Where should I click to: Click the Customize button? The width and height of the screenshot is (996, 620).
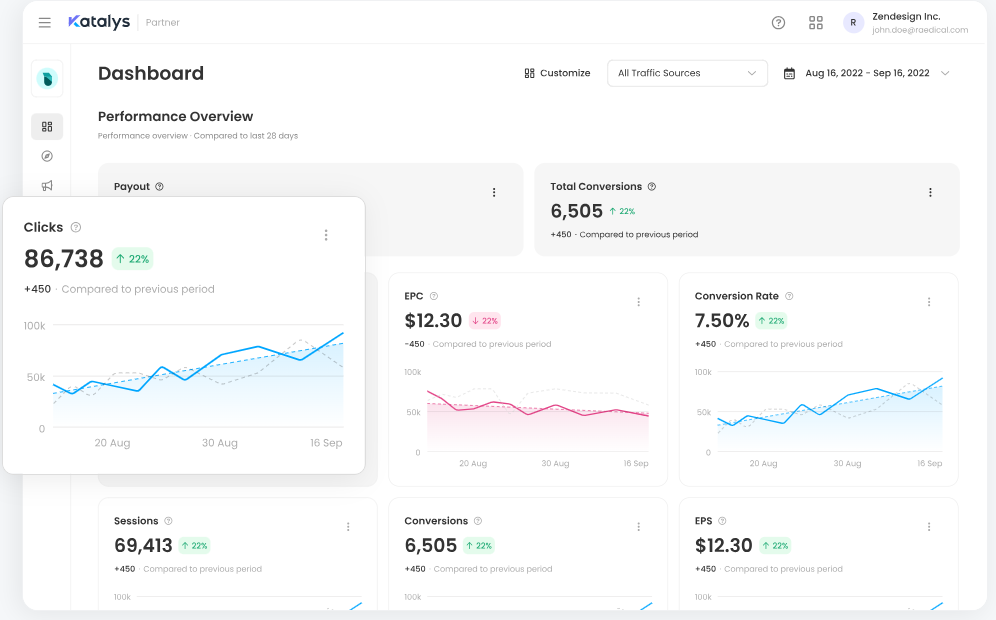[x=557, y=73]
